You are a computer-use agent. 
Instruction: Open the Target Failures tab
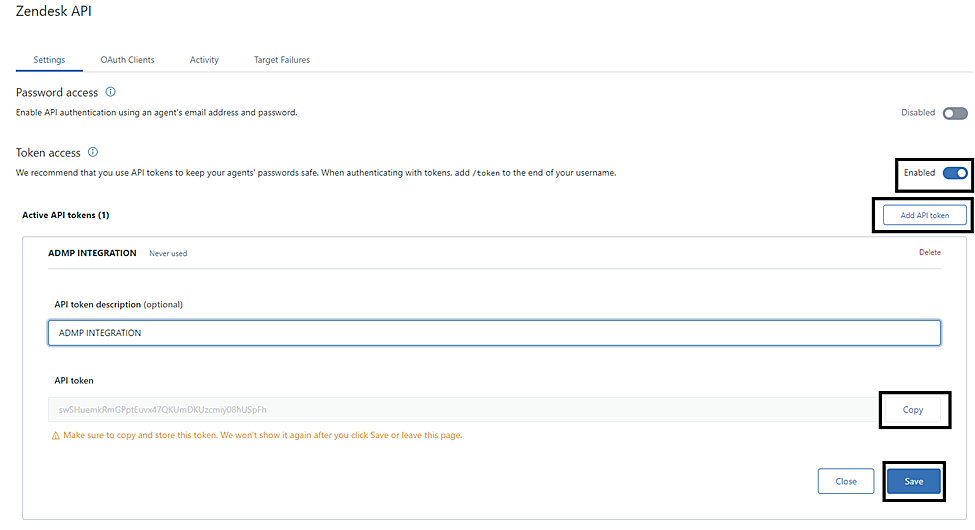282,60
